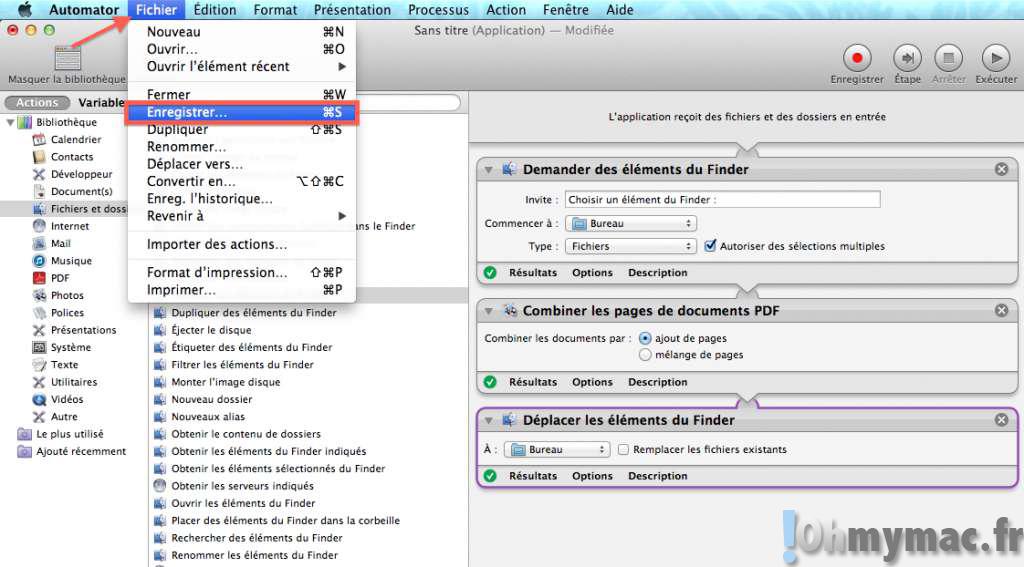Select Calendrier in the library
Screen dimensions: 1024x567
coord(76,139)
